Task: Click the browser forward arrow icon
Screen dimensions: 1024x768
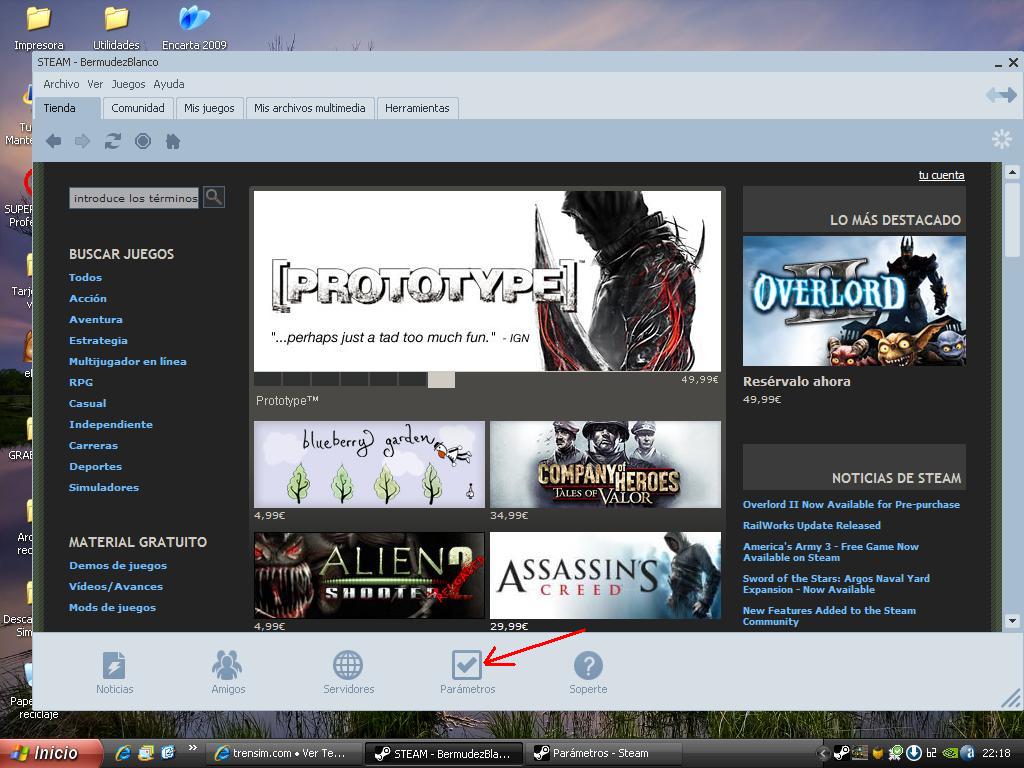Action: coord(83,142)
